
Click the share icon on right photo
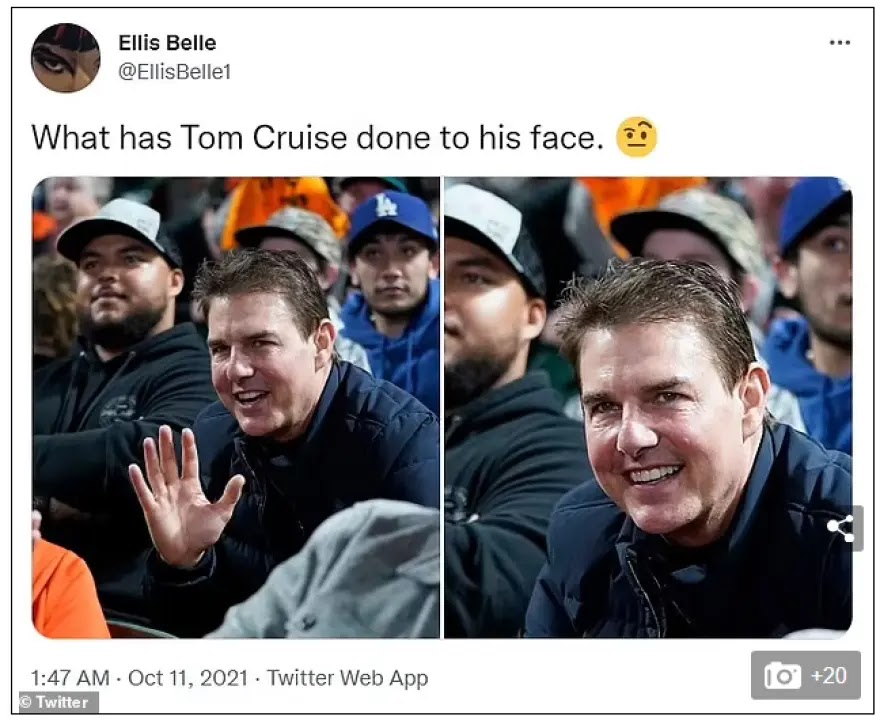coord(841,529)
